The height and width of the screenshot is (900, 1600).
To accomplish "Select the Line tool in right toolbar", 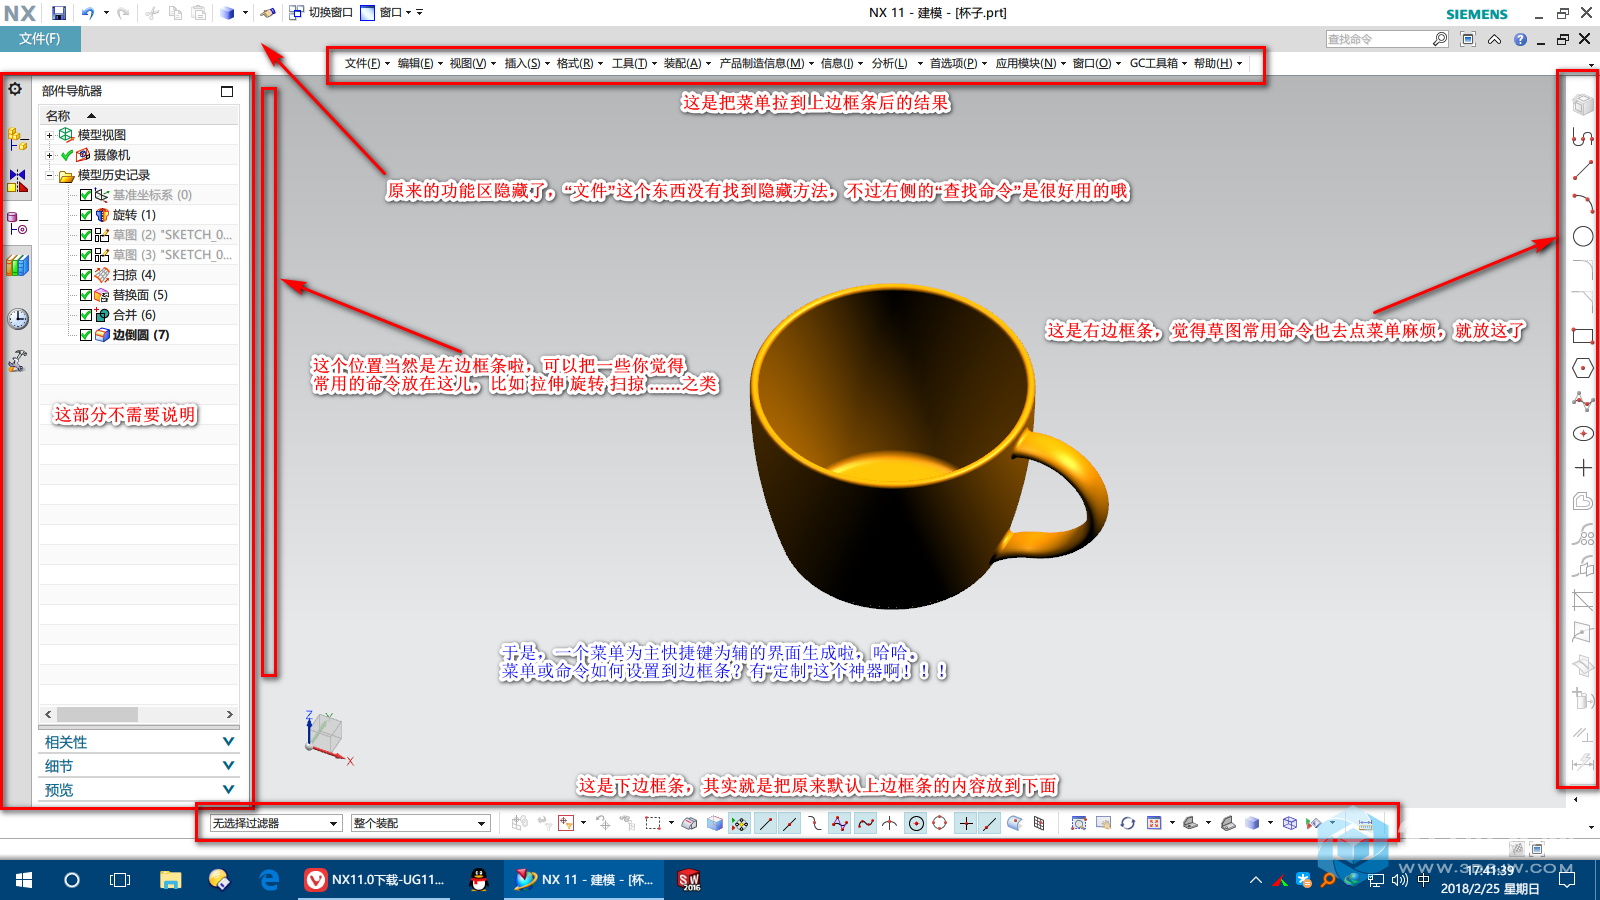I will click(x=1582, y=170).
